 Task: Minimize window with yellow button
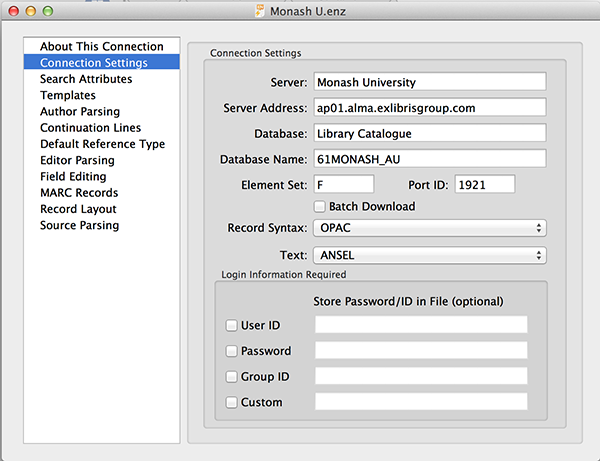[x=31, y=11]
